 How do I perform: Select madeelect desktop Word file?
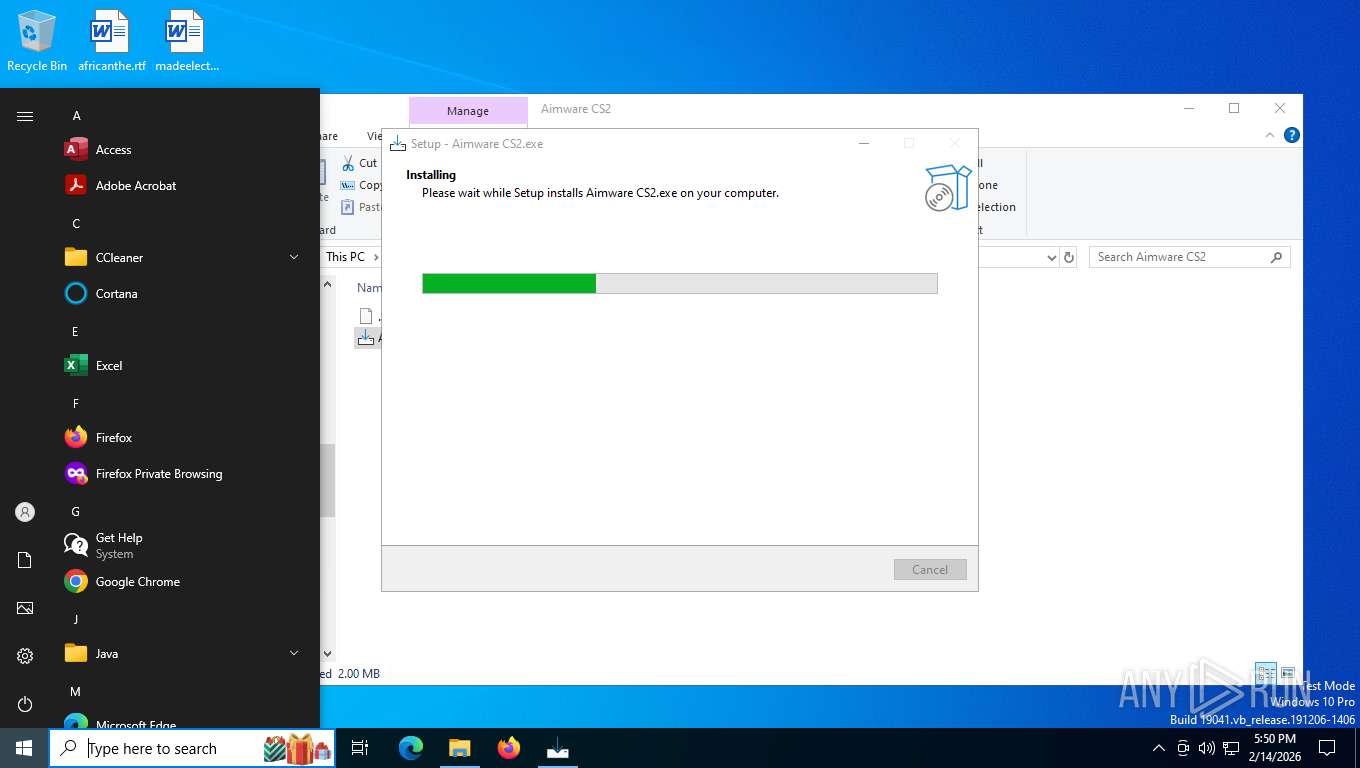(x=186, y=41)
